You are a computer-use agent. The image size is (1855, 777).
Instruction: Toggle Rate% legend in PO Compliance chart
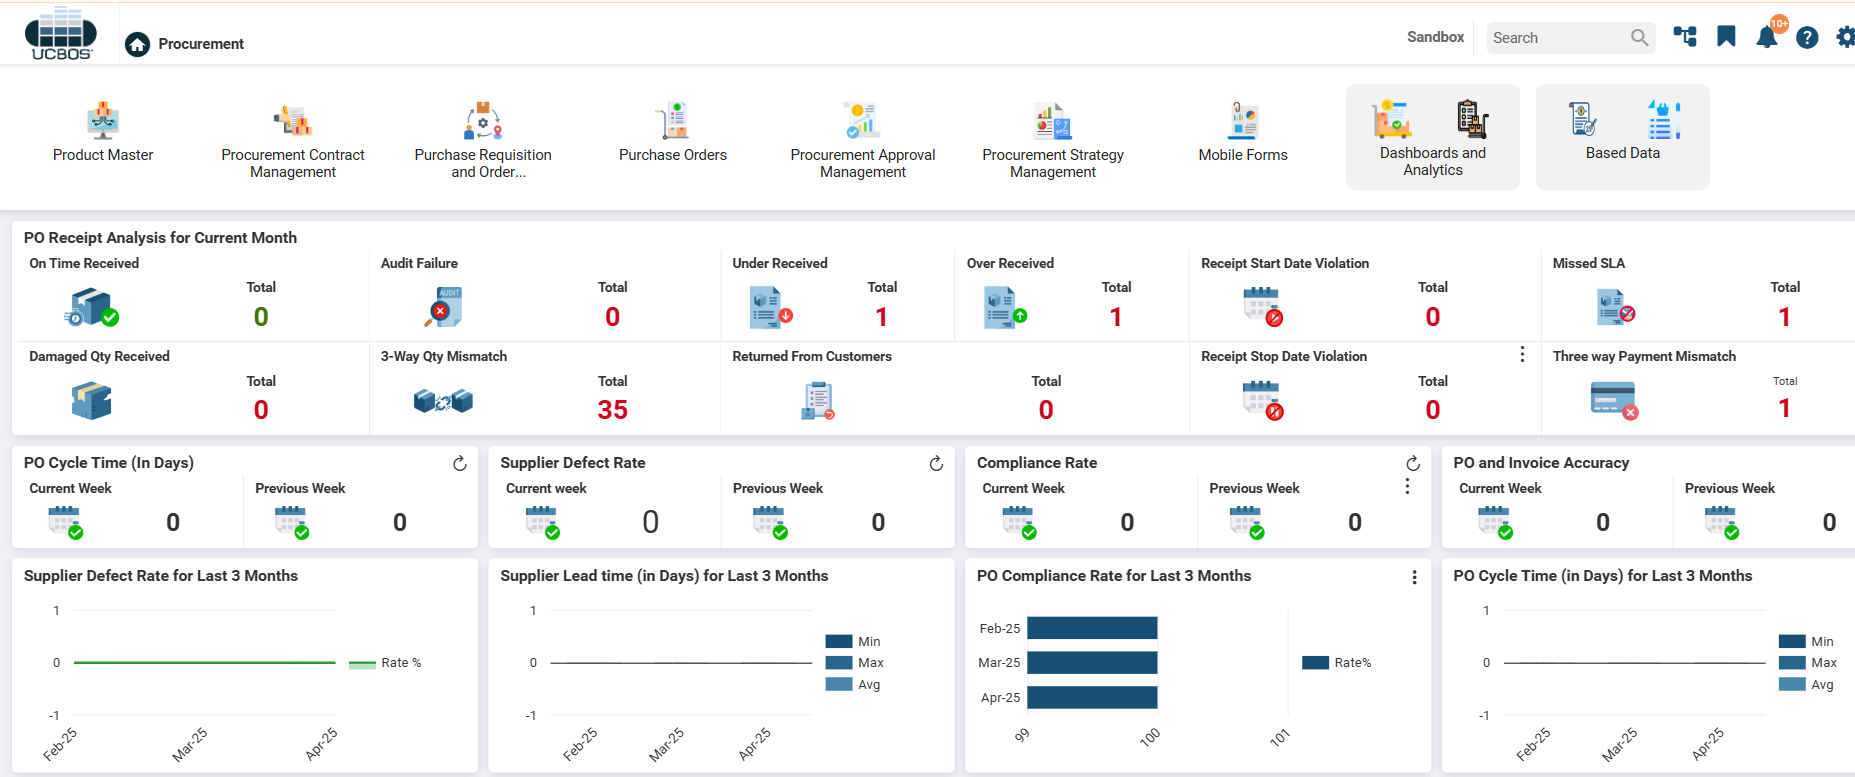(x=1337, y=663)
